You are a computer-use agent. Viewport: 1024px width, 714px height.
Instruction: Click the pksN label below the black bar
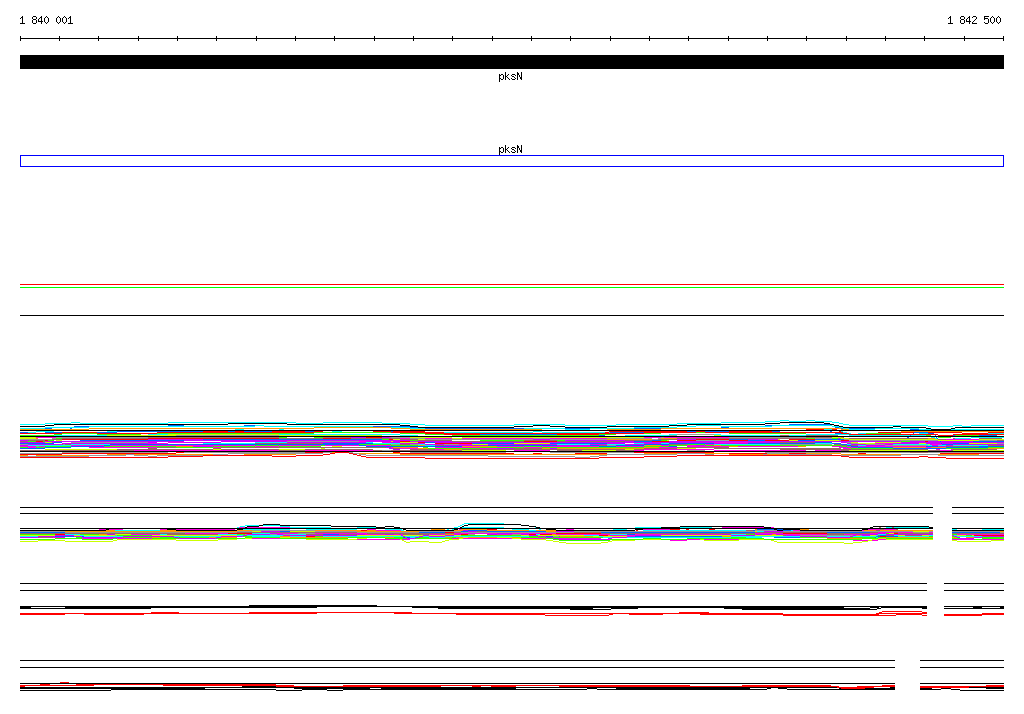(510, 76)
